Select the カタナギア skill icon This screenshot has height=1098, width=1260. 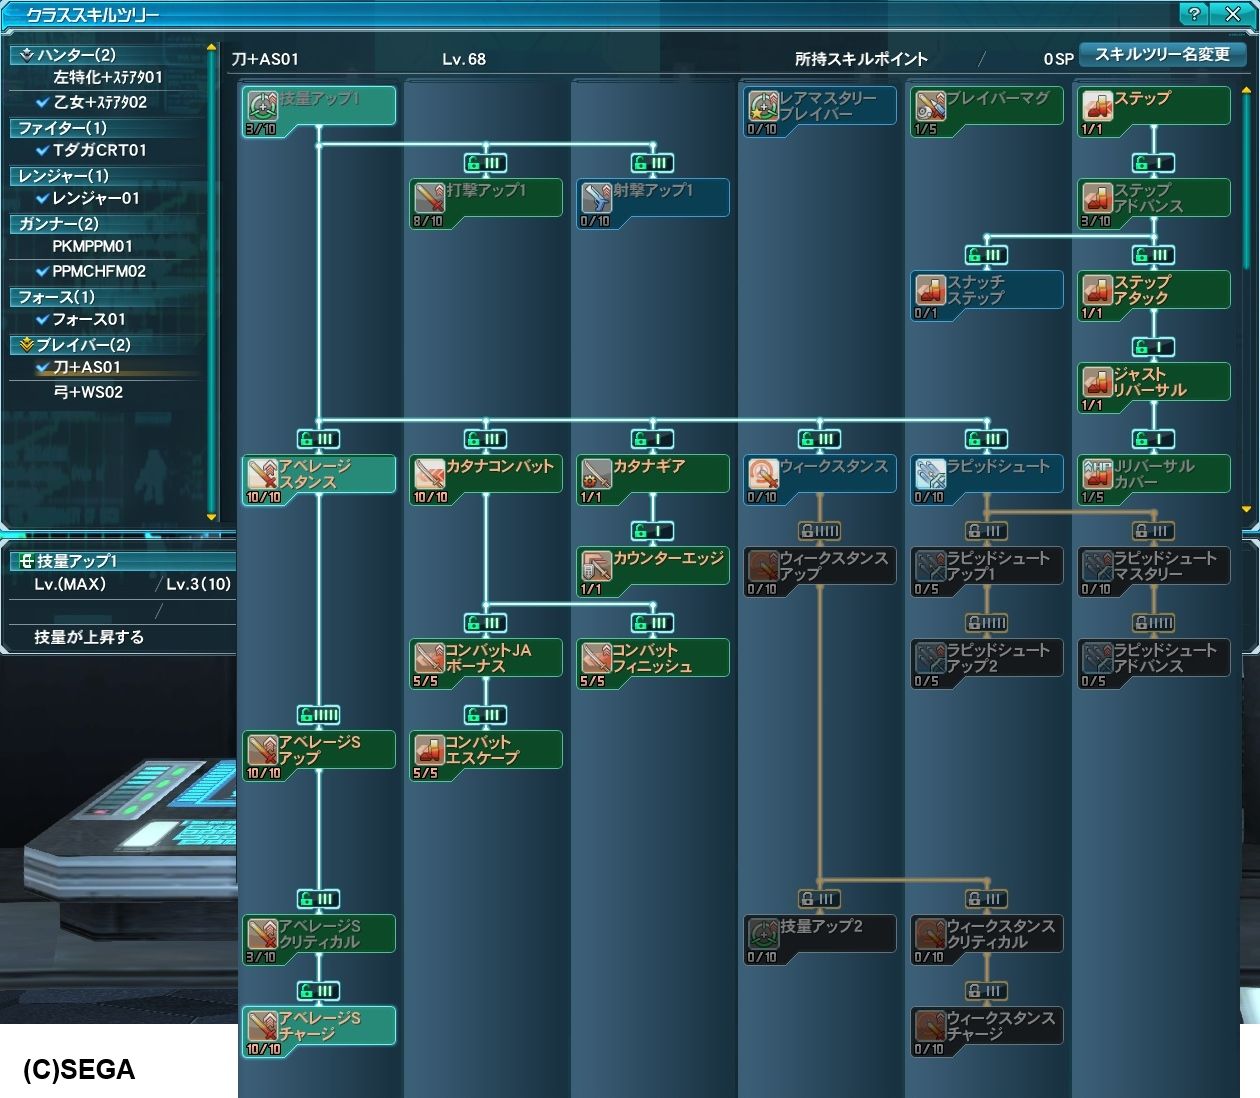[x=596, y=473]
